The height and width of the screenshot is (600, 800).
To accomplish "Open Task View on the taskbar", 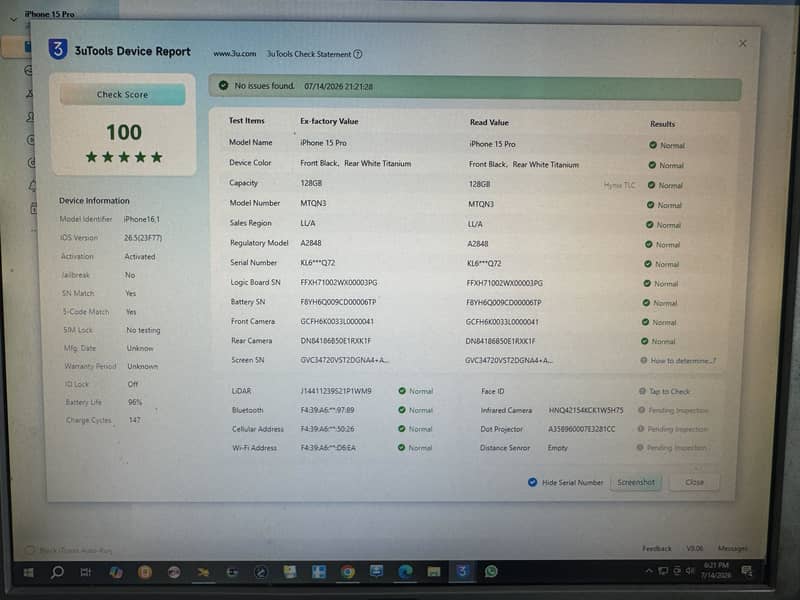I will tap(86, 572).
